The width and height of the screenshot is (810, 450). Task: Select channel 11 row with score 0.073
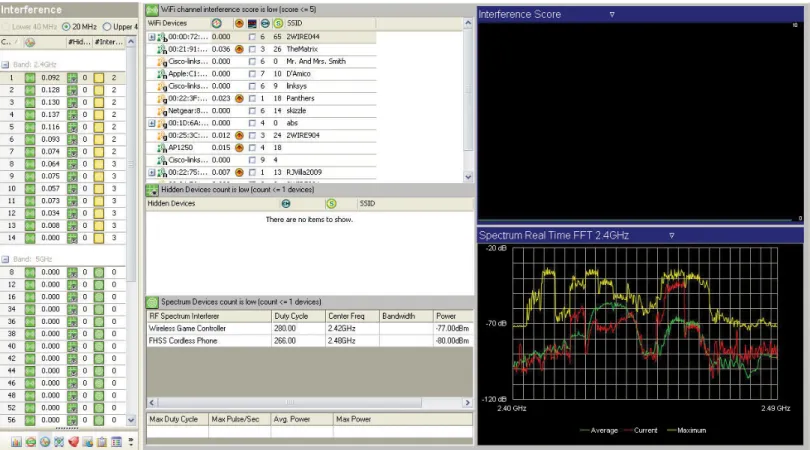(x=63, y=201)
